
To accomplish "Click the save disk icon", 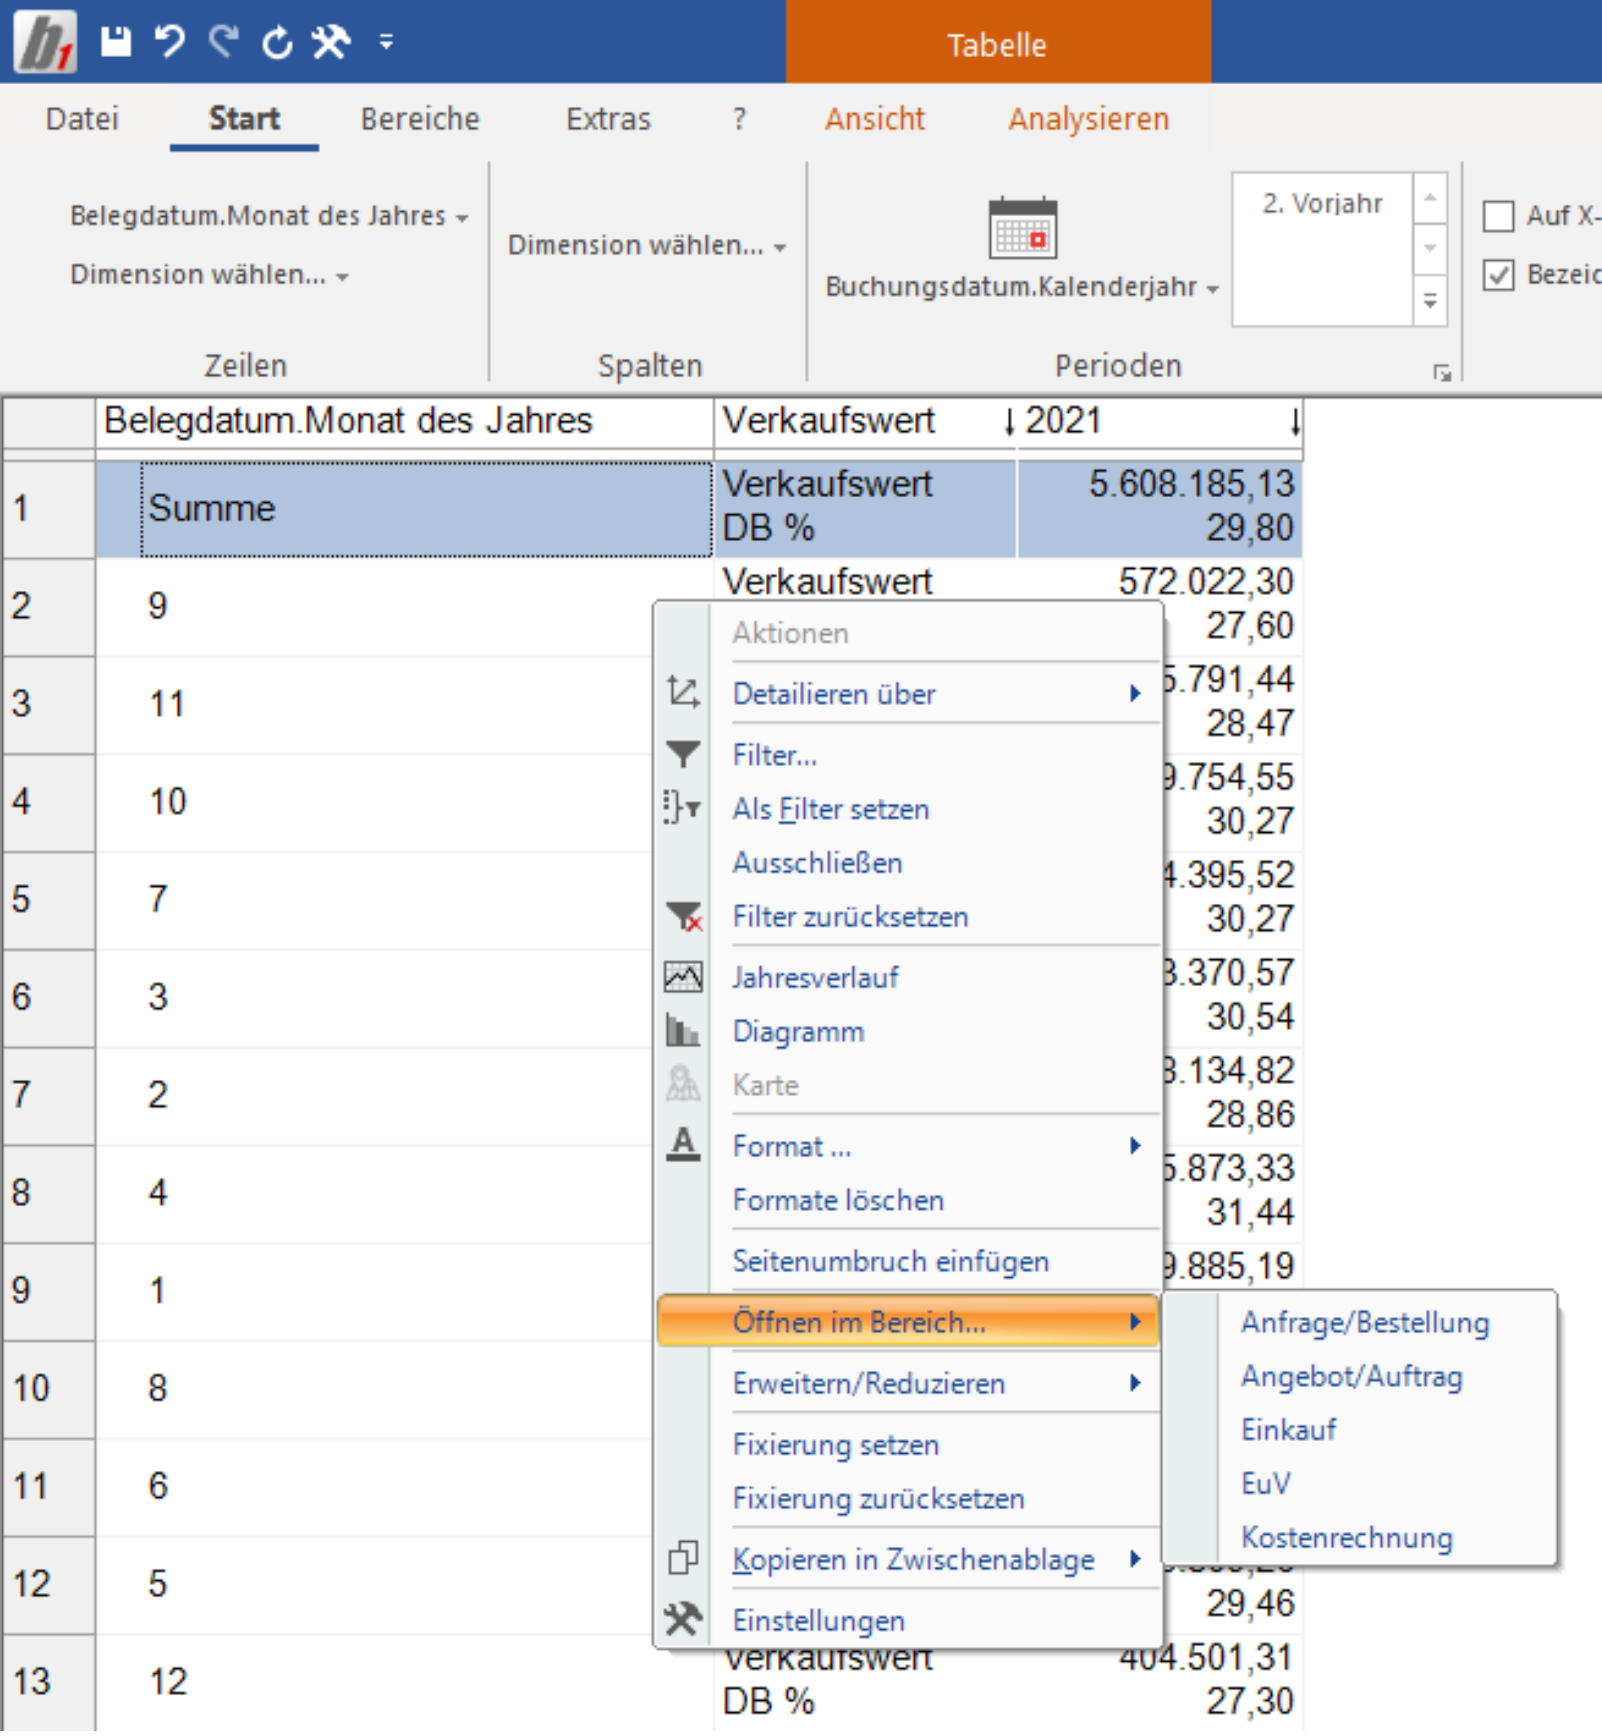I will click(116, 41).
